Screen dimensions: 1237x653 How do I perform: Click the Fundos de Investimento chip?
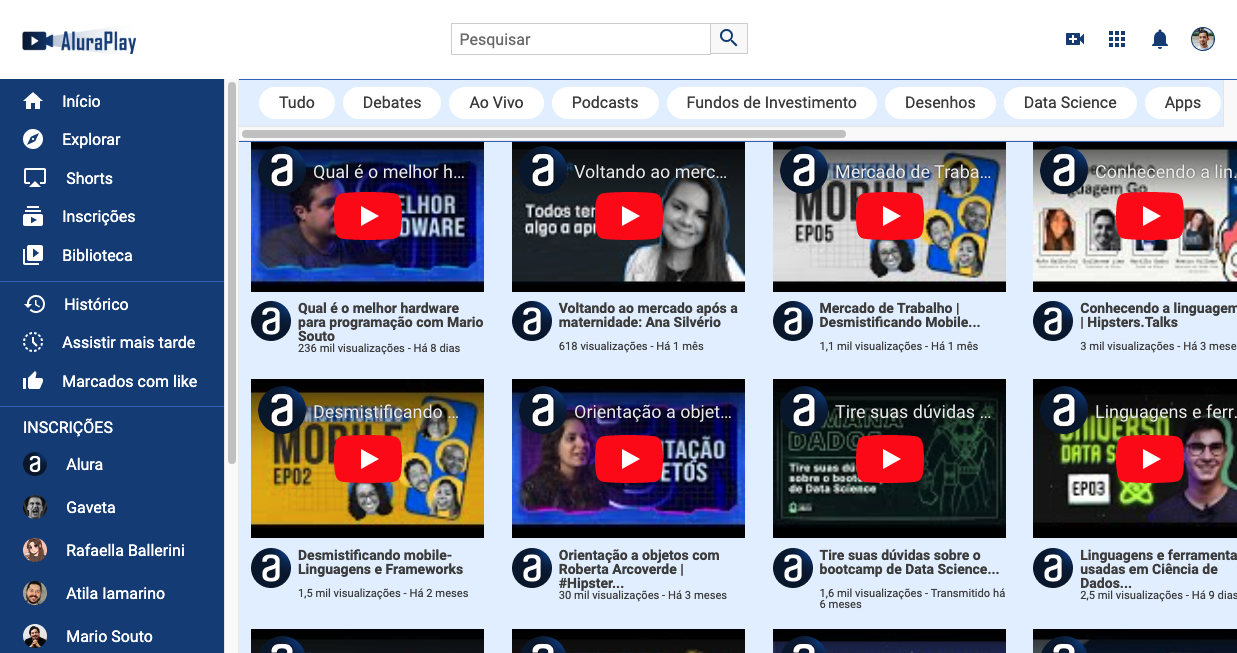point(771,102)
